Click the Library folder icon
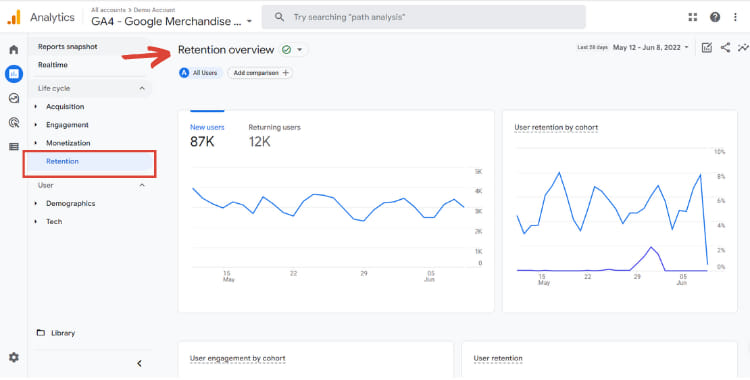750x380 pixels. [41, 333]
